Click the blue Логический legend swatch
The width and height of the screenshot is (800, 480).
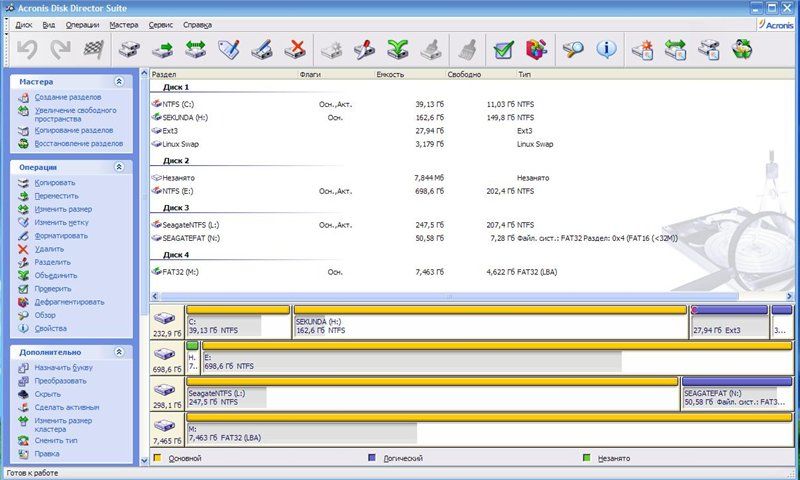point(372,458)
